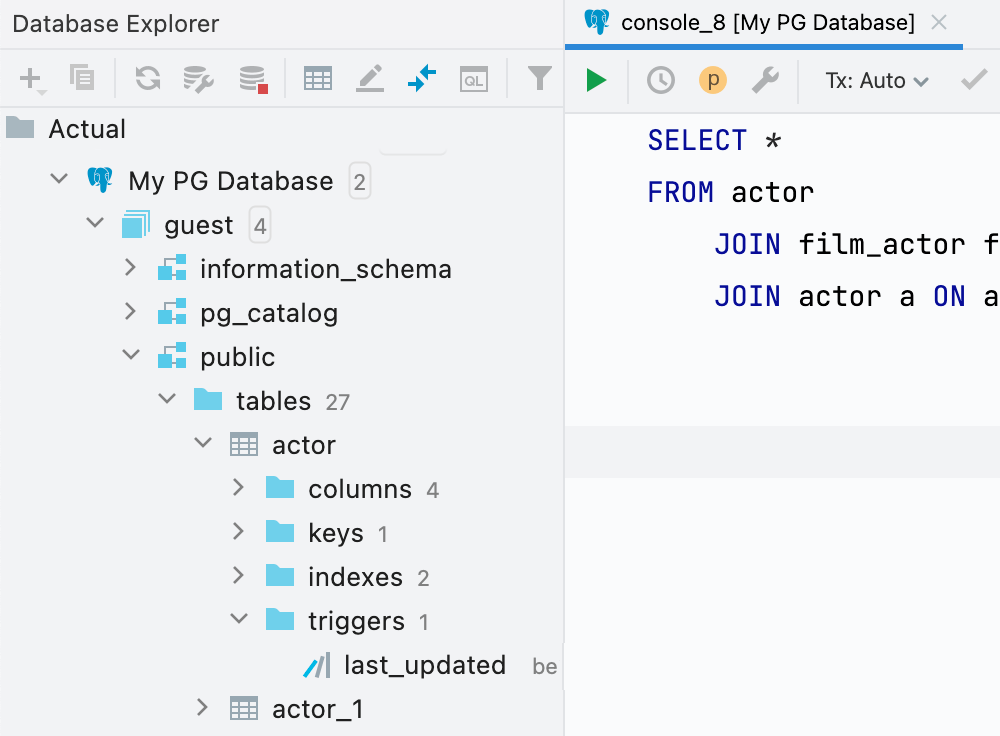The width and height of the screenshot is (1000, 736).
Task: Select the last_updated trigger
Action: 424,665
